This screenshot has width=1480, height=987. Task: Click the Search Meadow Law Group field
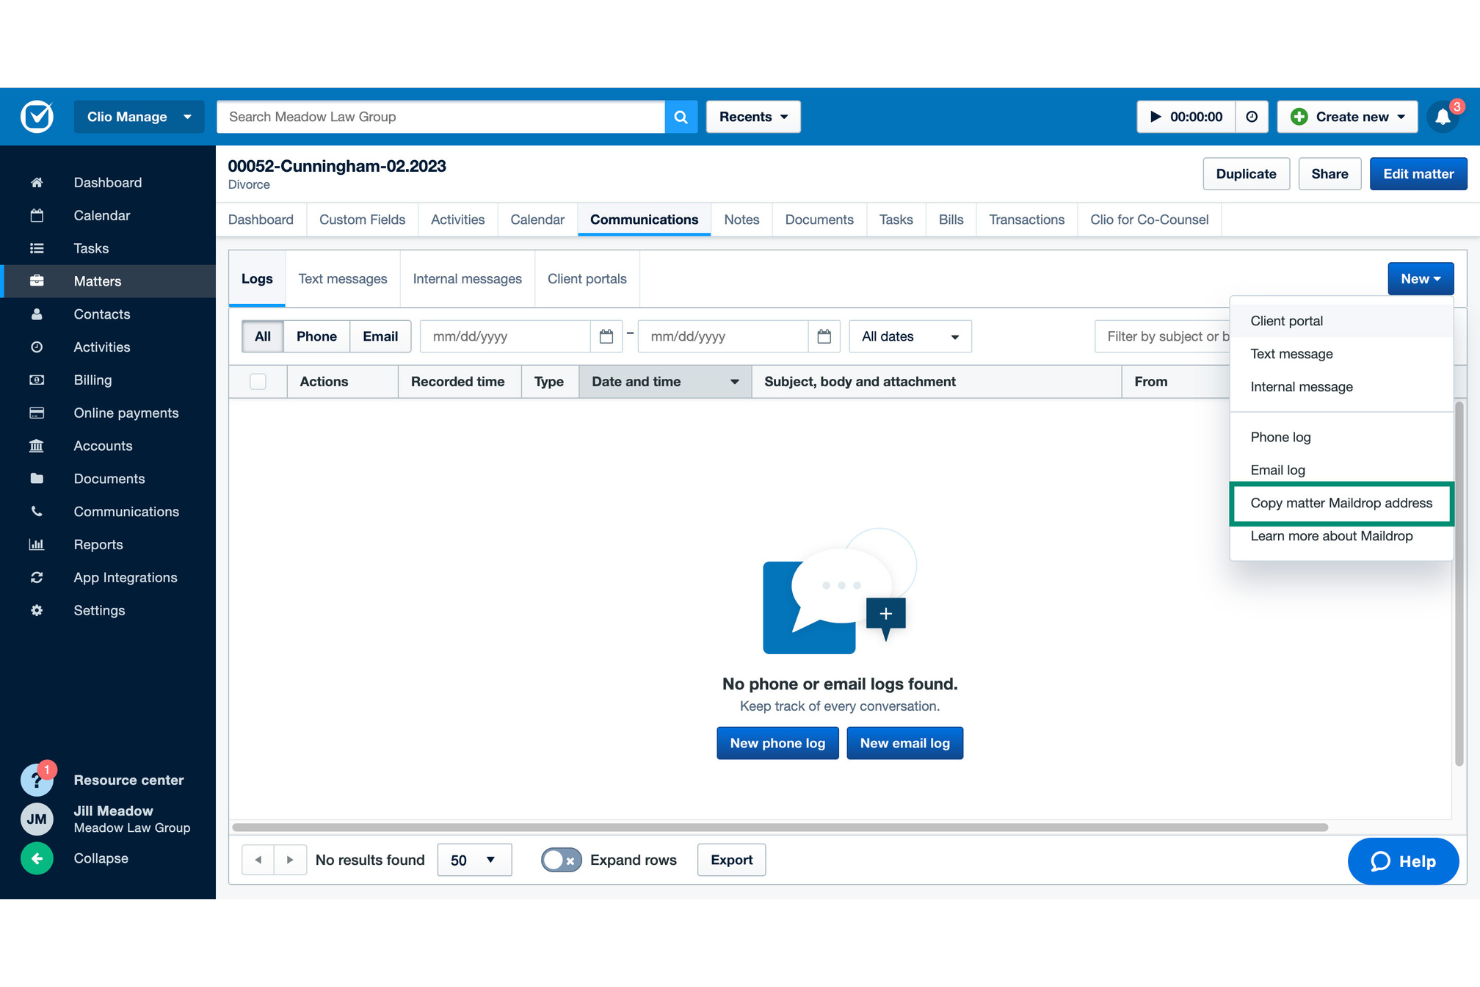pos(441,117)
